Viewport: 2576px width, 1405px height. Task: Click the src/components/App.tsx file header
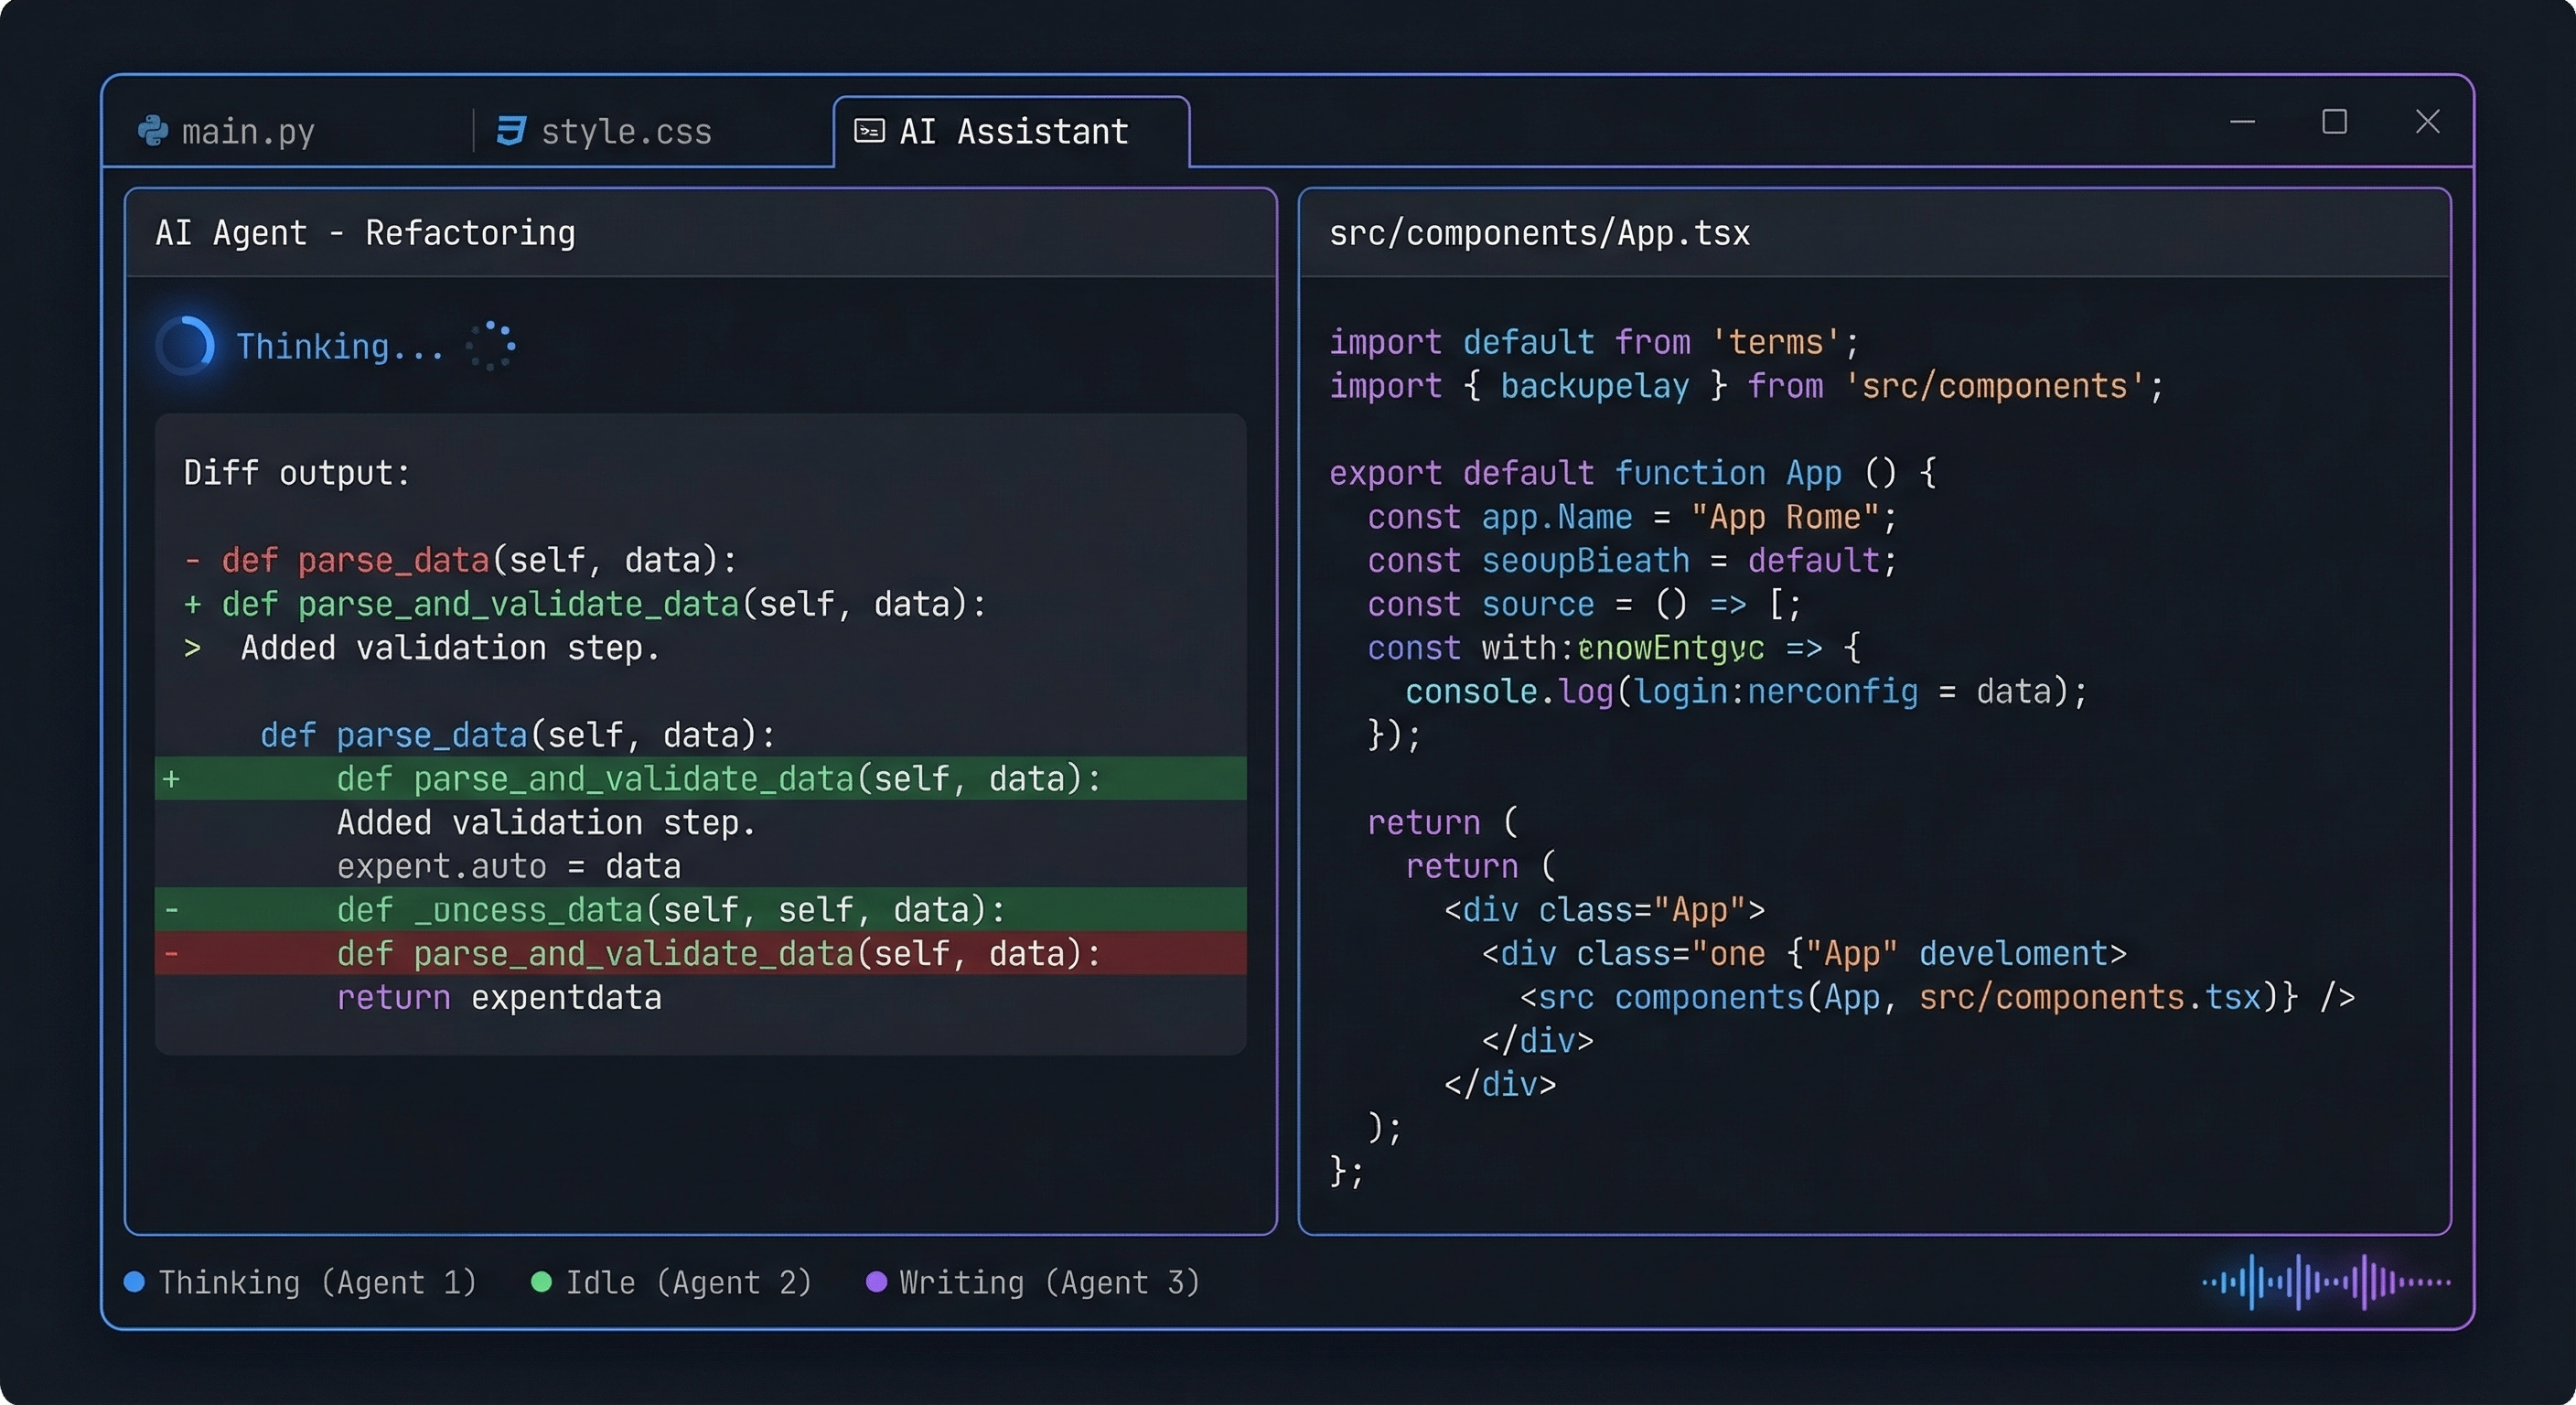coord(1538,232)
